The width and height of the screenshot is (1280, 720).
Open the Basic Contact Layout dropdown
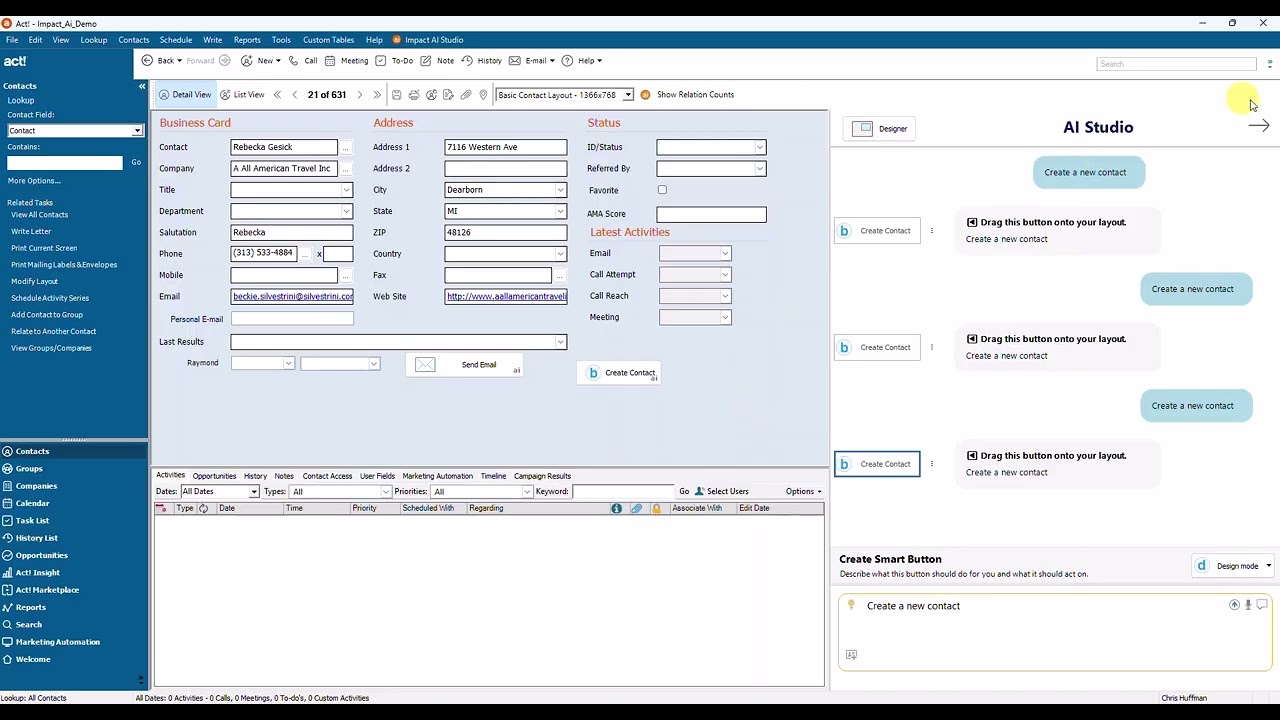(628, 95)
